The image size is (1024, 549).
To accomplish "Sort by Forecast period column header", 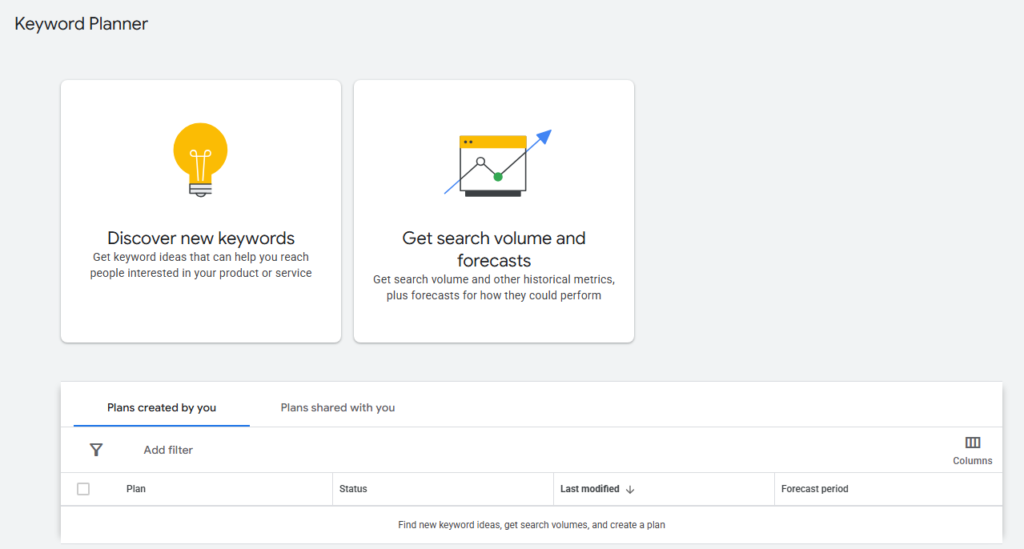I will pyautogui.click(x=814, y=489).
